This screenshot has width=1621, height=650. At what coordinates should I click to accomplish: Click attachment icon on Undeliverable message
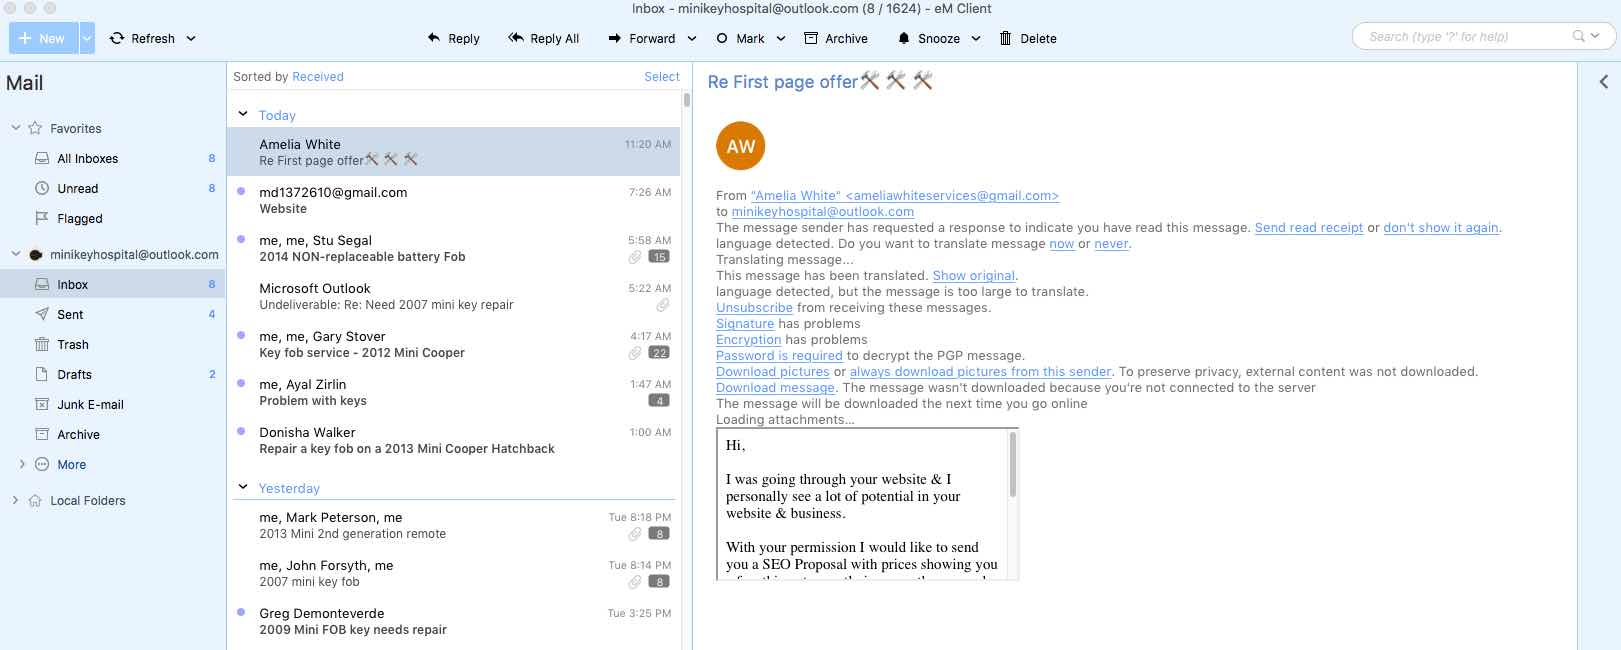(663, 305)
